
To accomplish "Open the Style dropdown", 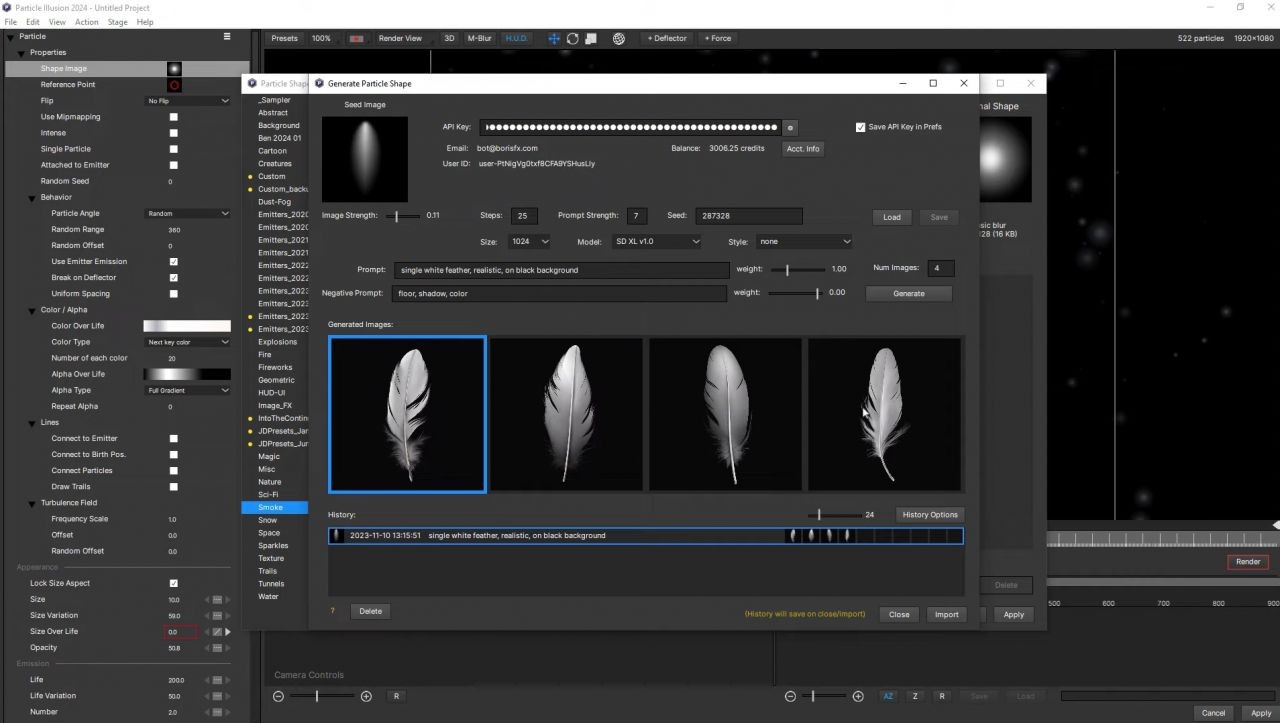I will tap(803, 242).
